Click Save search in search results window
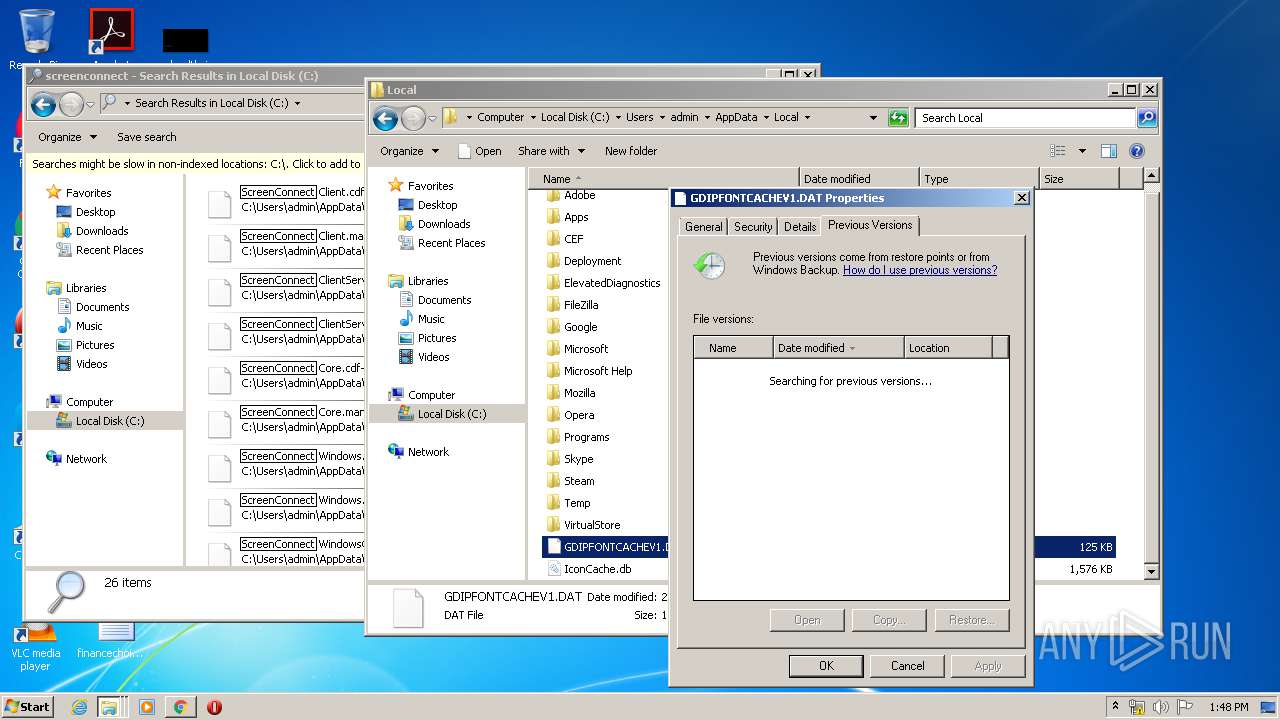 click(146, 137)
